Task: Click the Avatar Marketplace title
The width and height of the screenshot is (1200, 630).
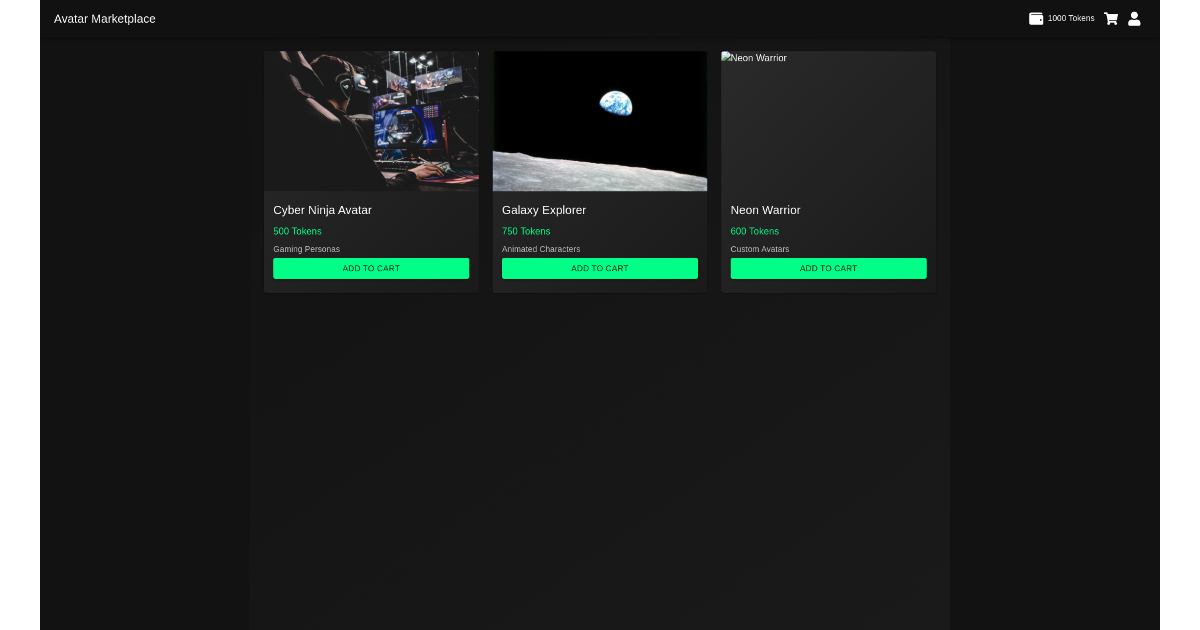Action: click(105, 19)
